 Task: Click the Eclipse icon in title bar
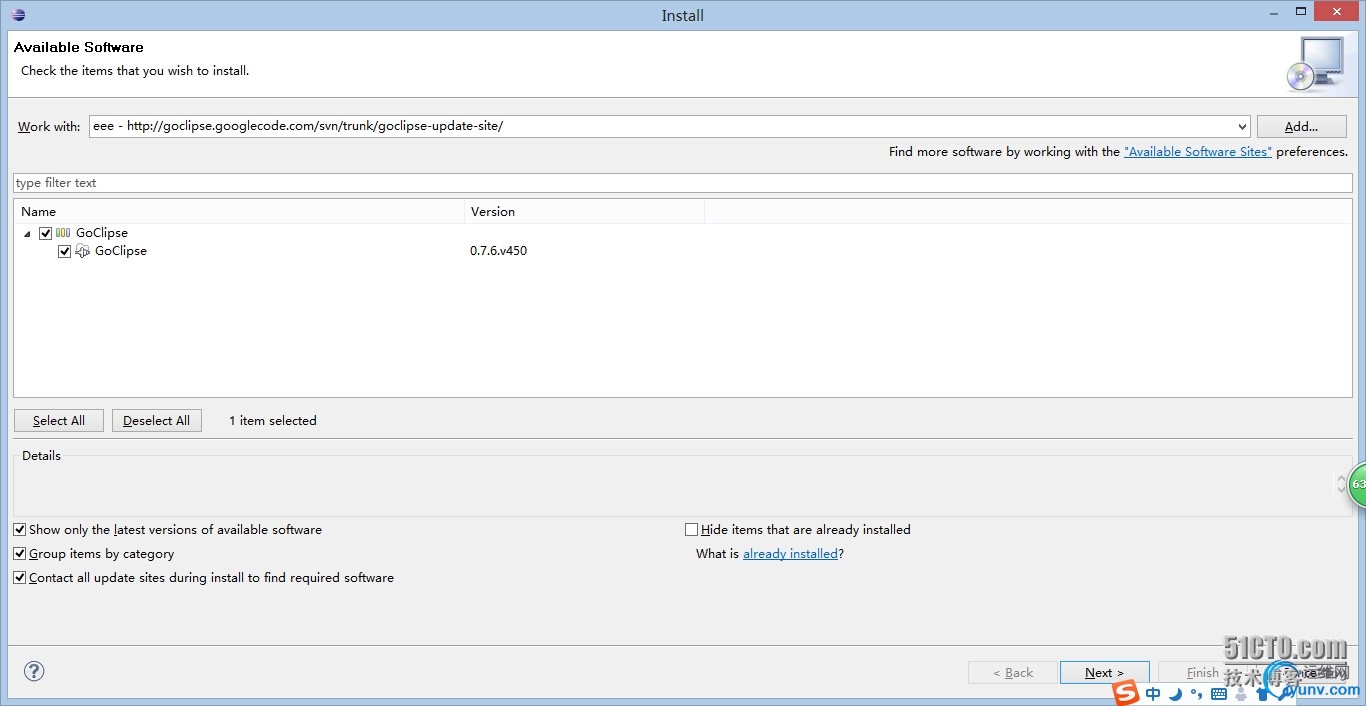coord(18,15)
